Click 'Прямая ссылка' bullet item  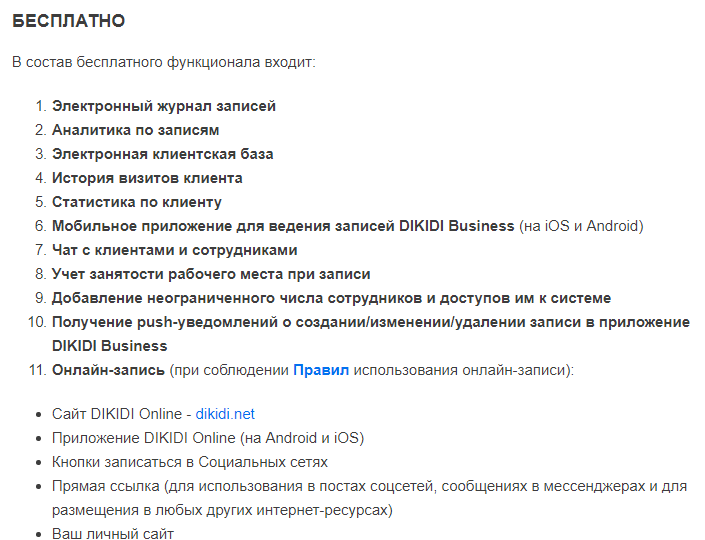click(x=369, y=498)
